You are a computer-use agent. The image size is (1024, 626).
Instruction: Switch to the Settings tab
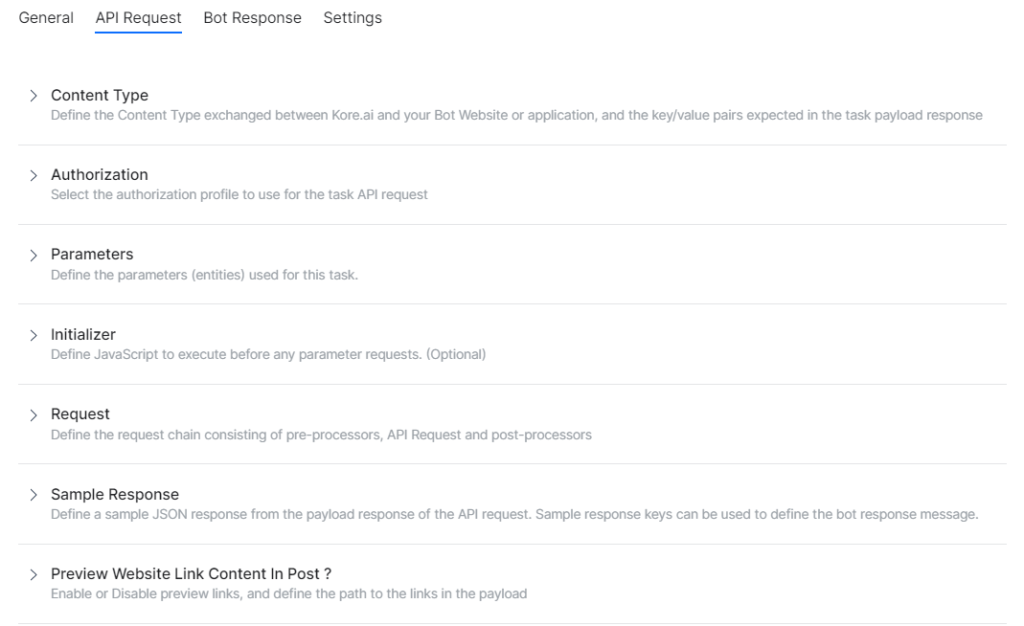coord(352,17)
